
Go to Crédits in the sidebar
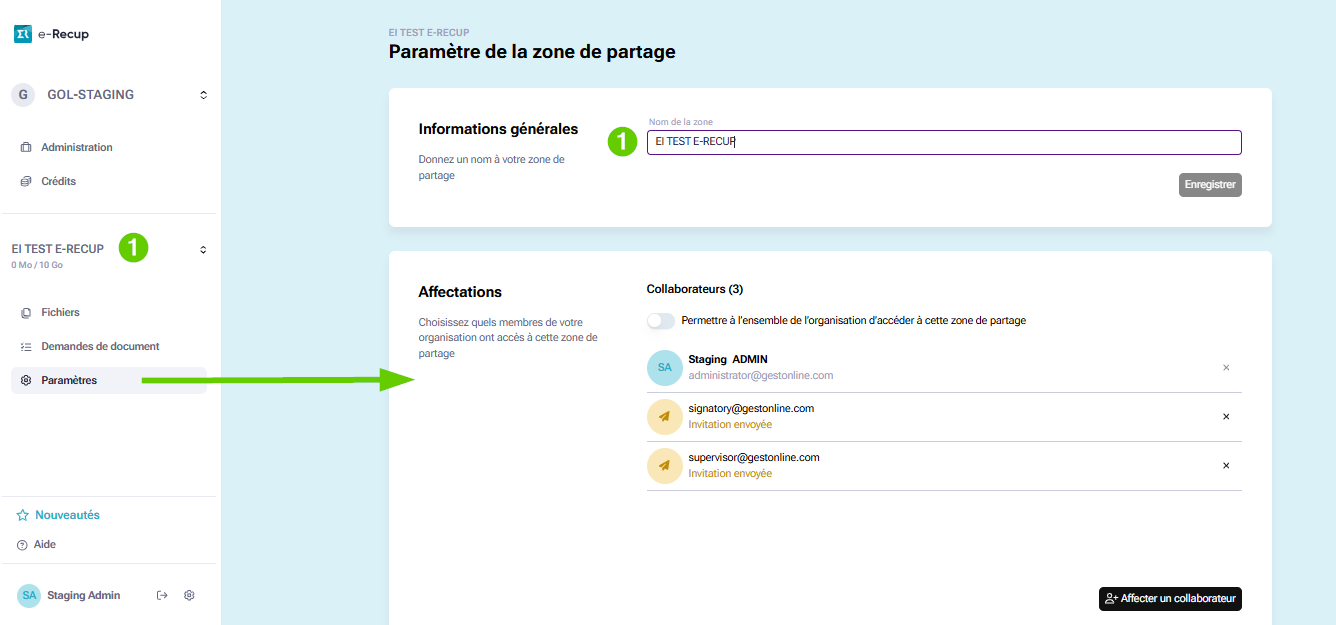[x=58, y=181]
